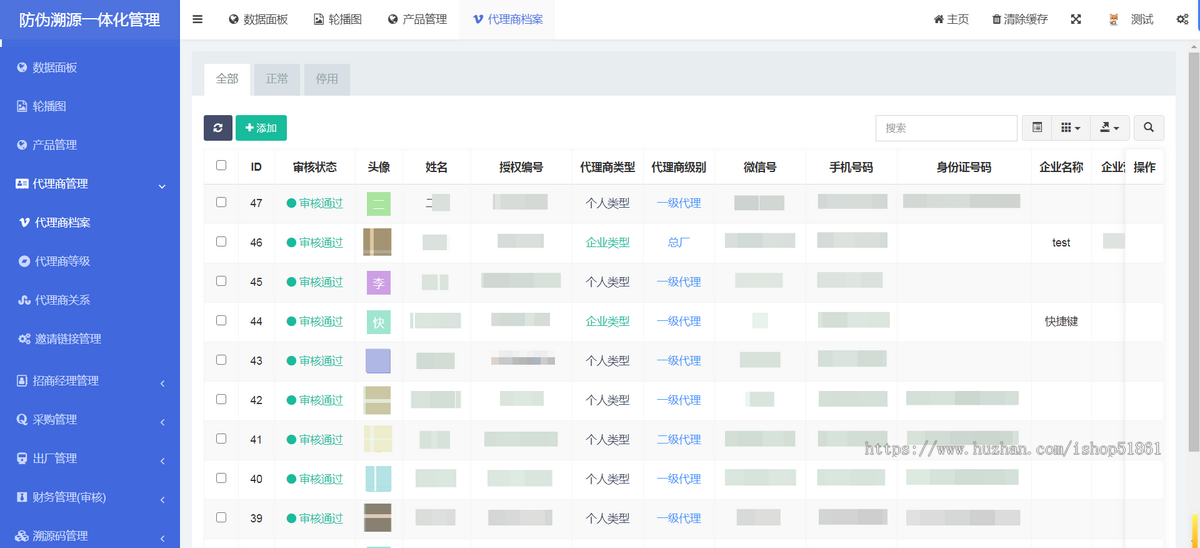Tick the checkbox for row ID 43
This screenshot has width=1200, height=548.
click(221, 360)
